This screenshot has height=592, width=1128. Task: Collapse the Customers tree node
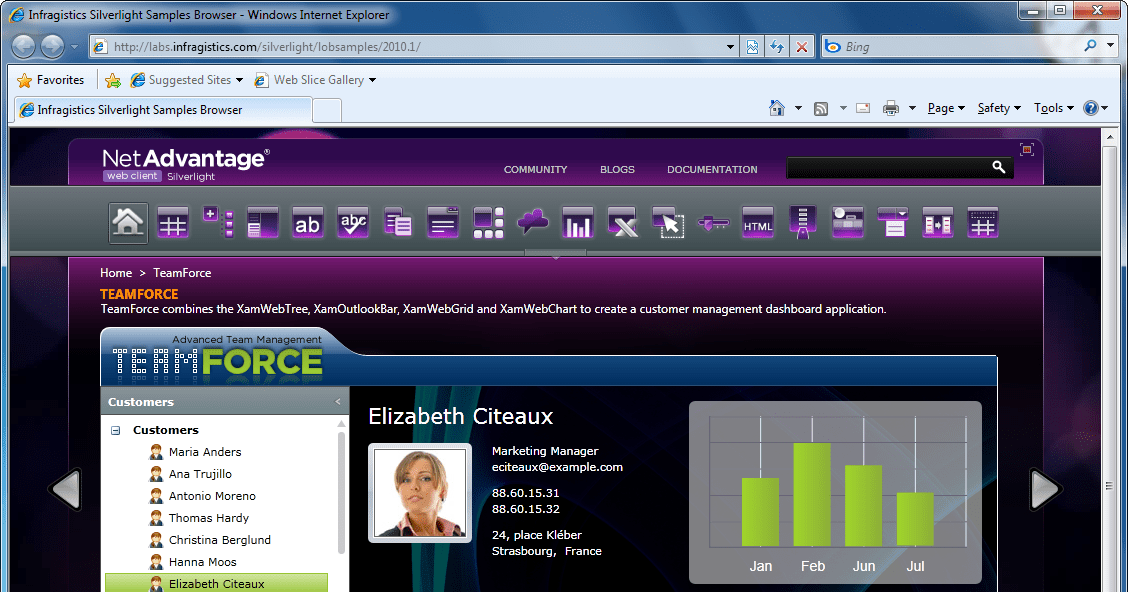(114, 429)
